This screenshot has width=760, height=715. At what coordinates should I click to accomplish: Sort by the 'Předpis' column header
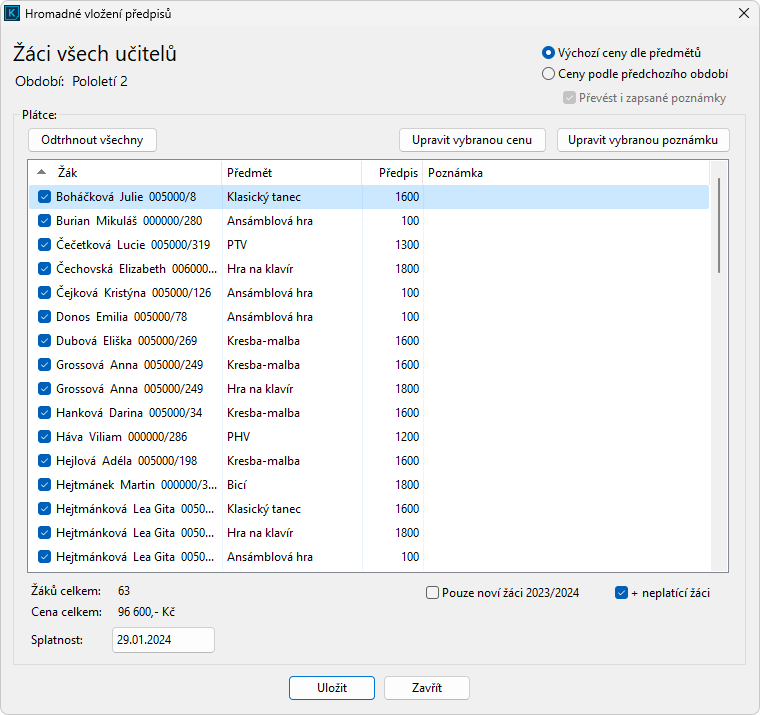click(392, 173)
